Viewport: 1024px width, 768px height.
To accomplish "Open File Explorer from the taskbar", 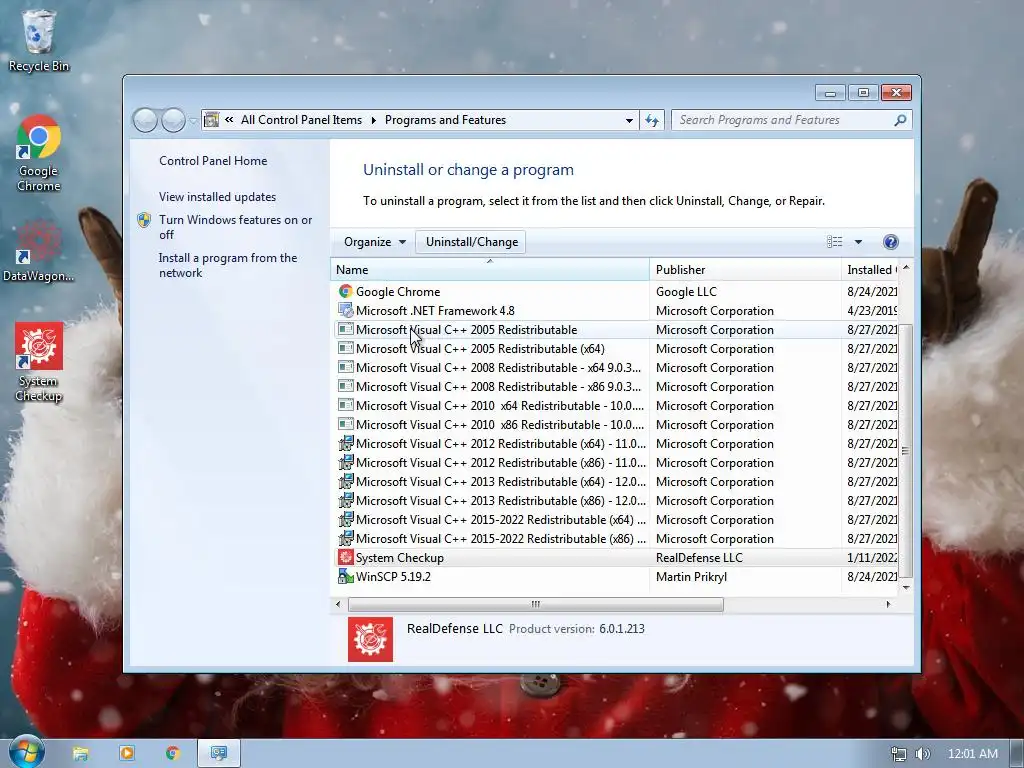I will [80, 754].
